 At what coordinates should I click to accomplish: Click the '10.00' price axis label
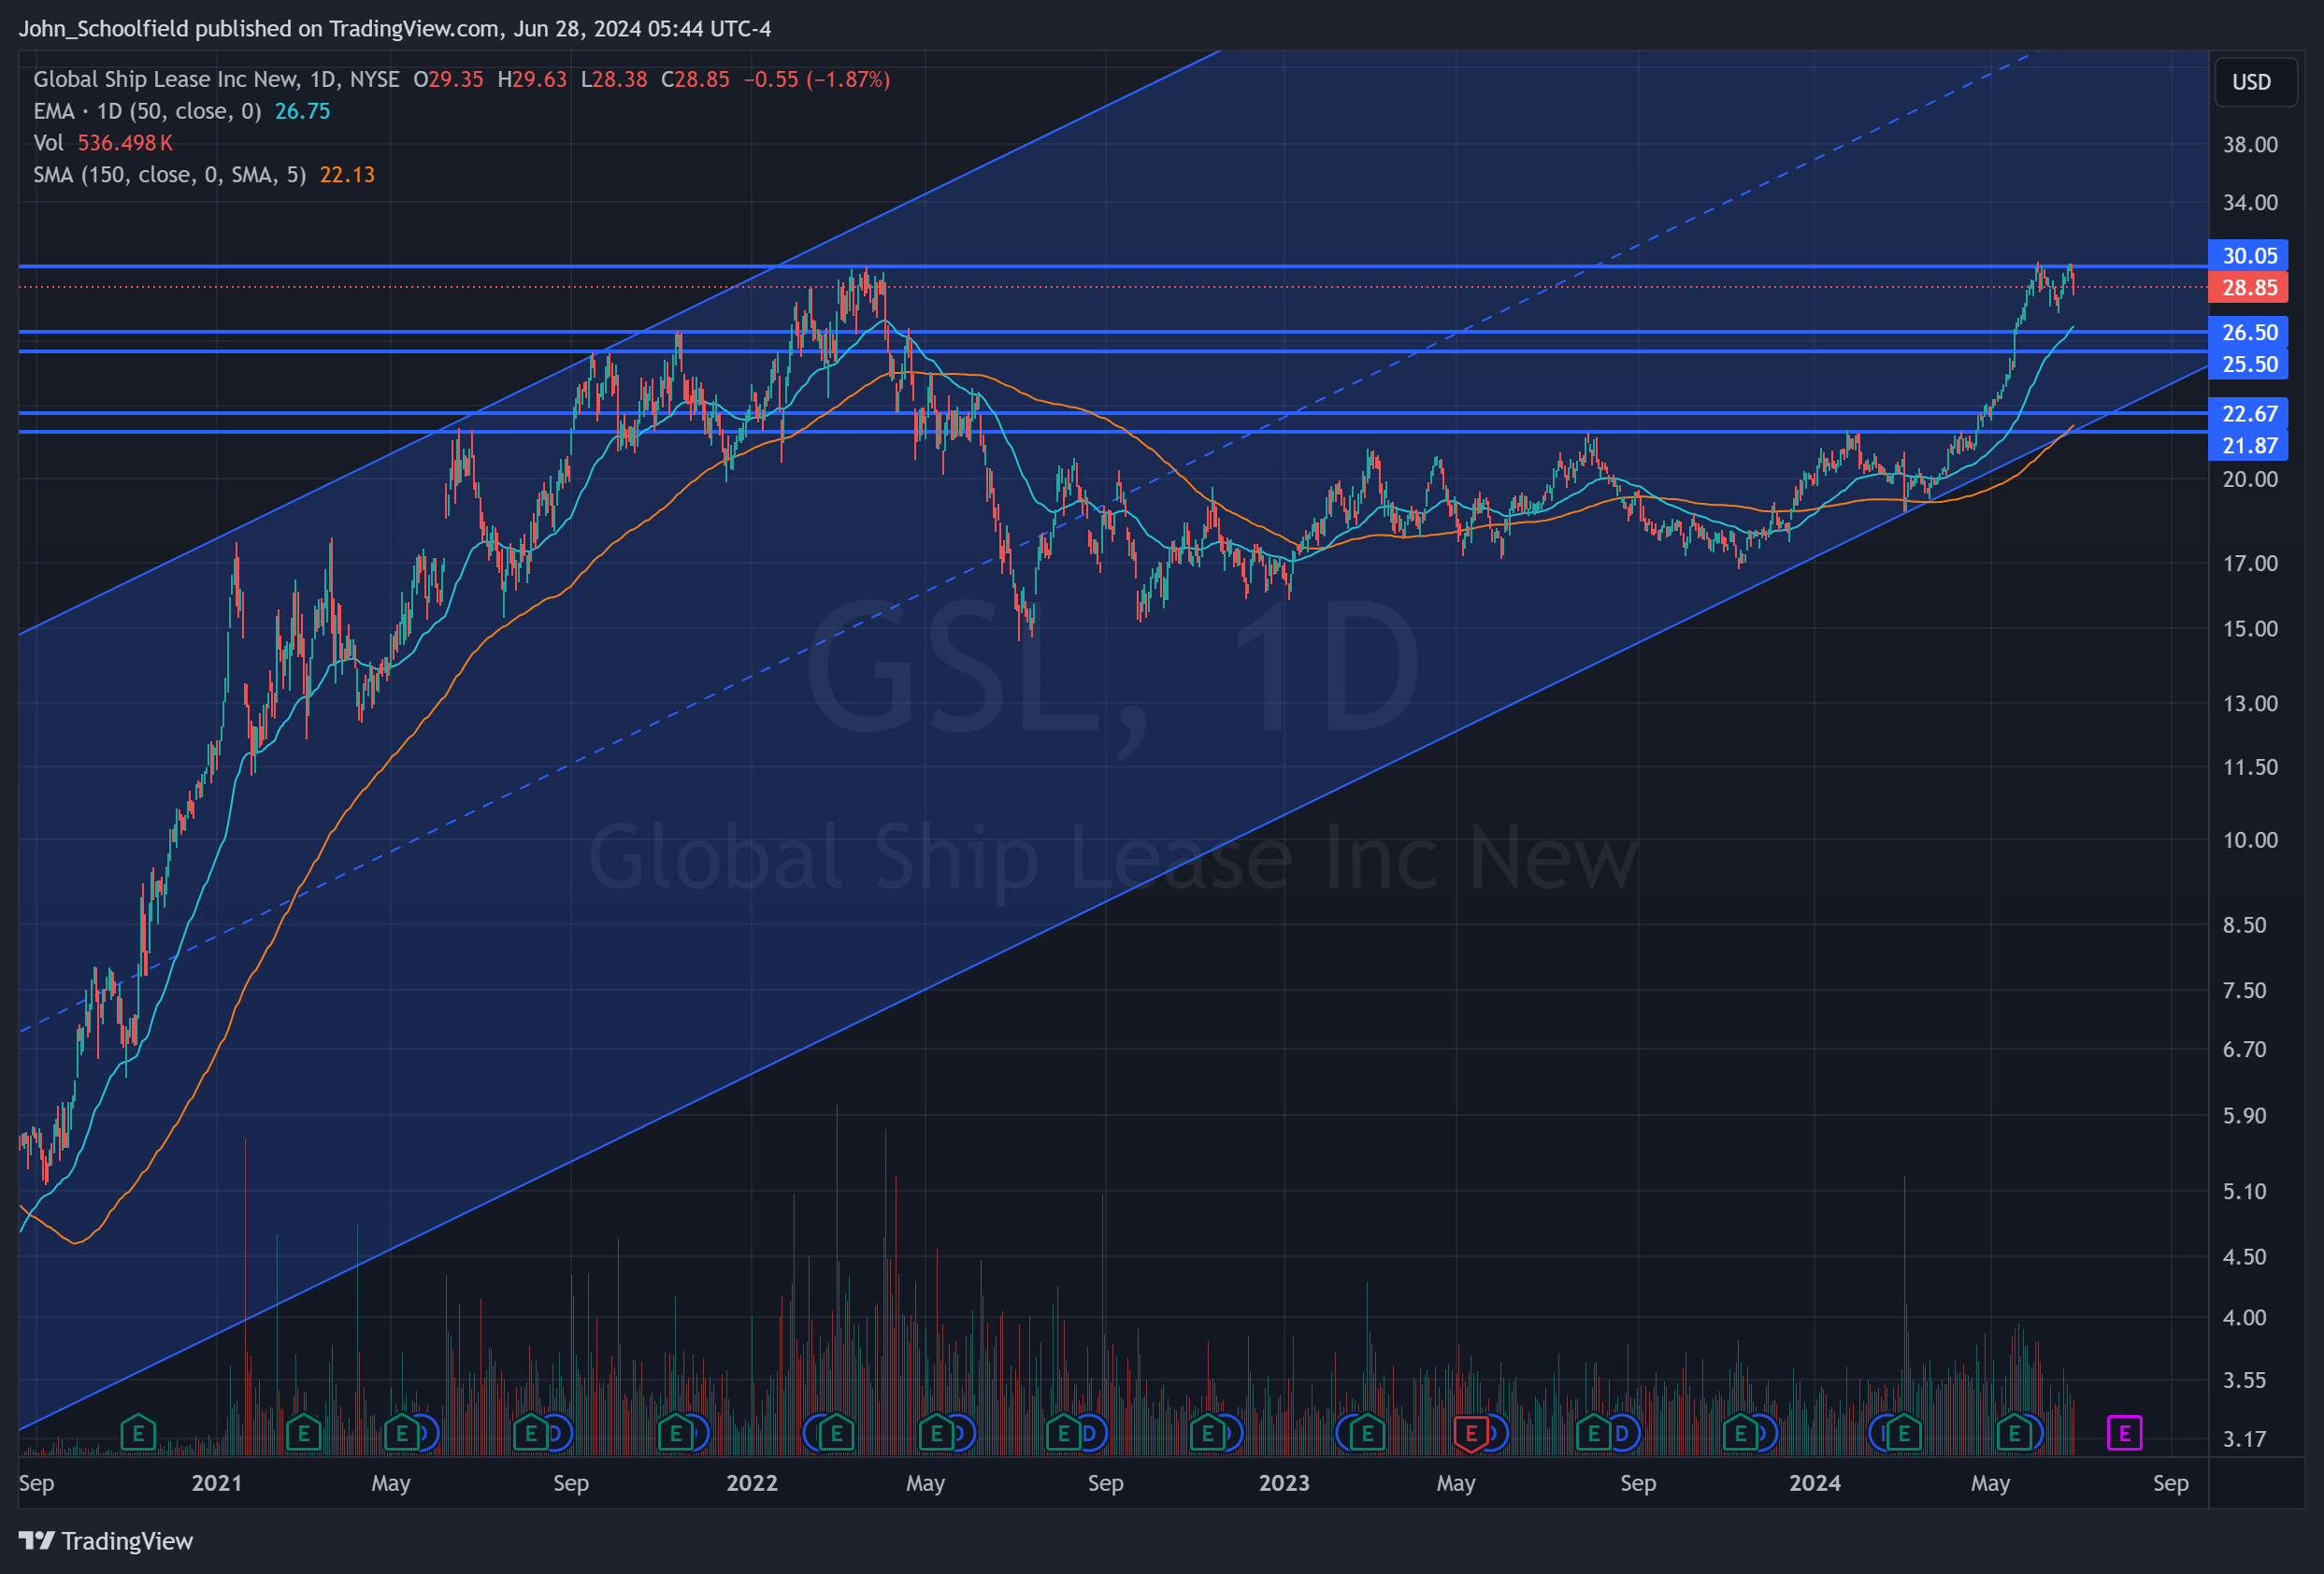(2250, 840)
